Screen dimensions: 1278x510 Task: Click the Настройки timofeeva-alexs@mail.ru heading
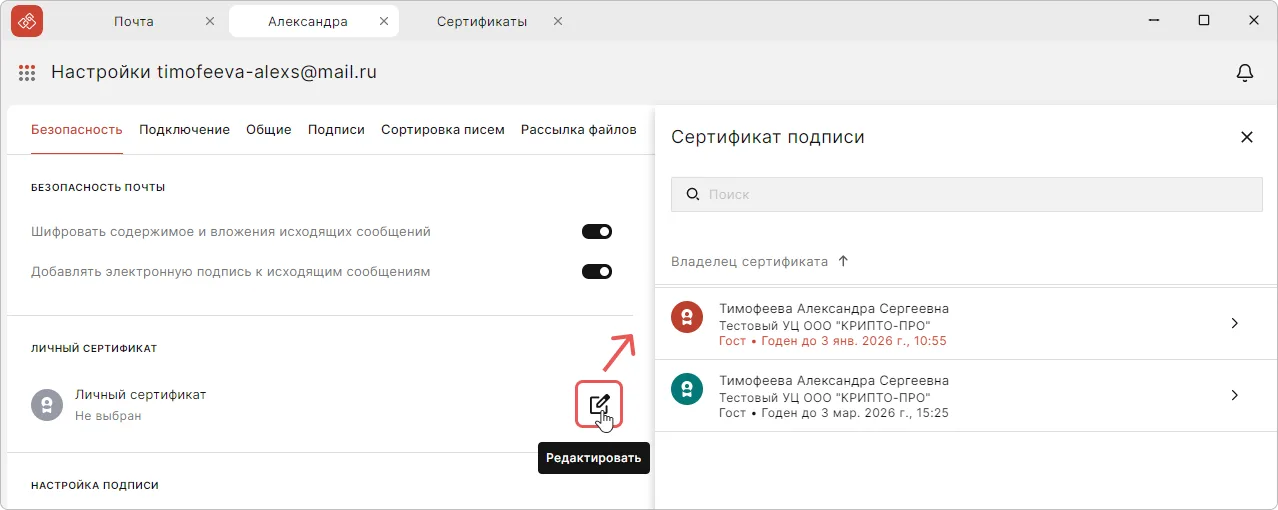click(214, 72)
